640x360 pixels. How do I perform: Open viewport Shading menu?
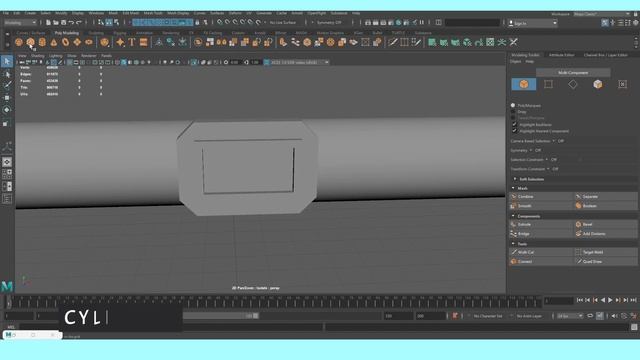coord(38,56)
